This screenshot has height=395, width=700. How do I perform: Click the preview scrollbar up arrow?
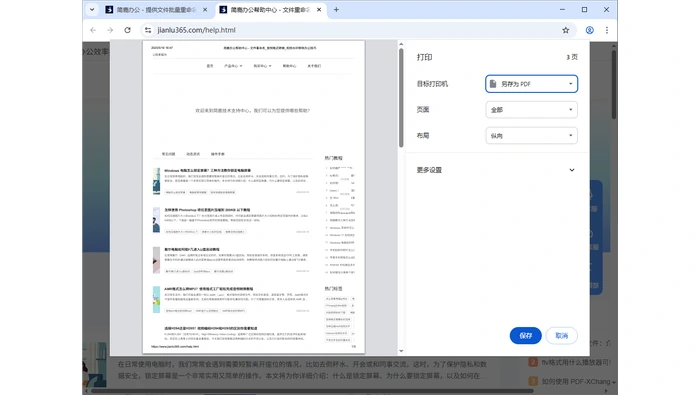click(401, 44)
